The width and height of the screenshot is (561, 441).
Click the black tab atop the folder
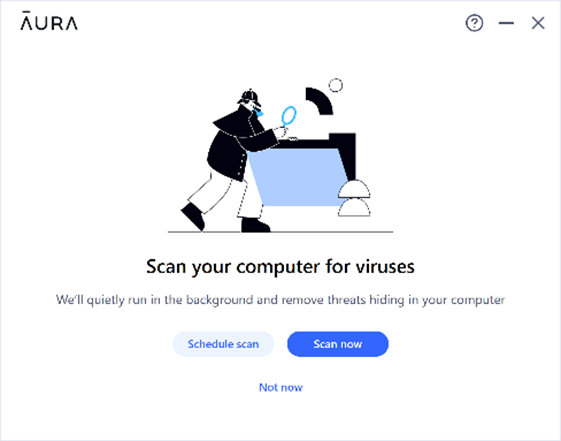(342, 138)
